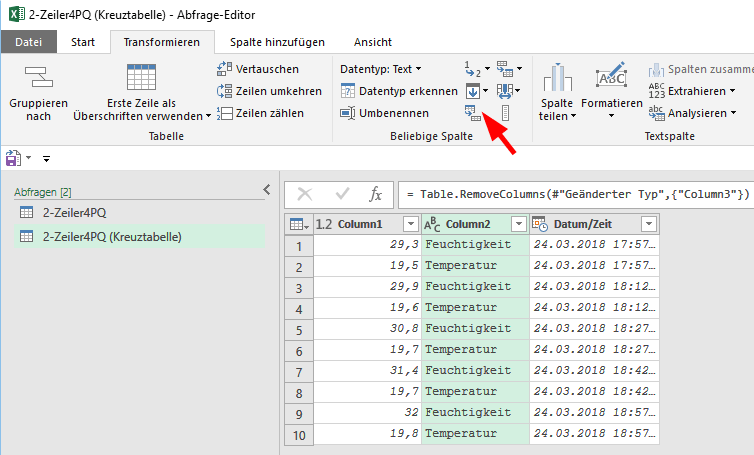Click the cell with value 19,8
Viewport: 754px width, 455px height.
click(367, 433)
